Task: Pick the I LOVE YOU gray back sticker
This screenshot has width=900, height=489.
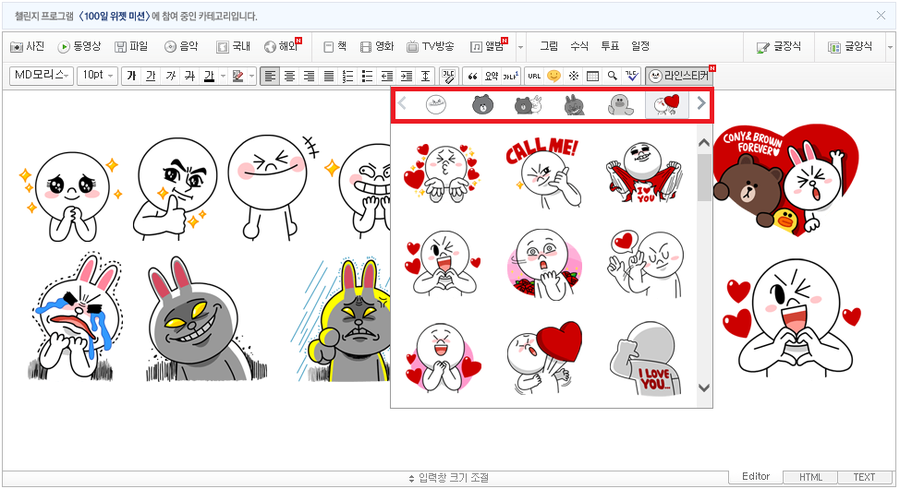Action: click(645, 359)
